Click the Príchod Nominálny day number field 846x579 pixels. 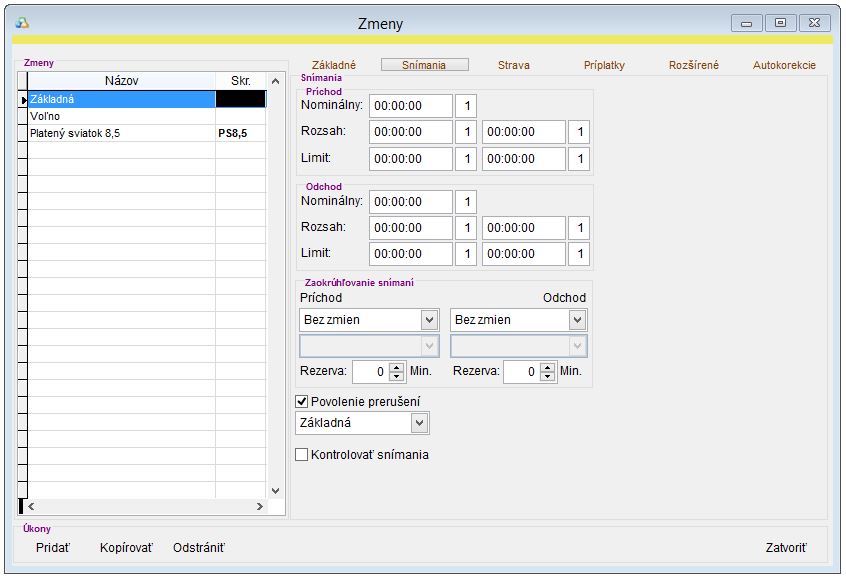click(466, 106)
